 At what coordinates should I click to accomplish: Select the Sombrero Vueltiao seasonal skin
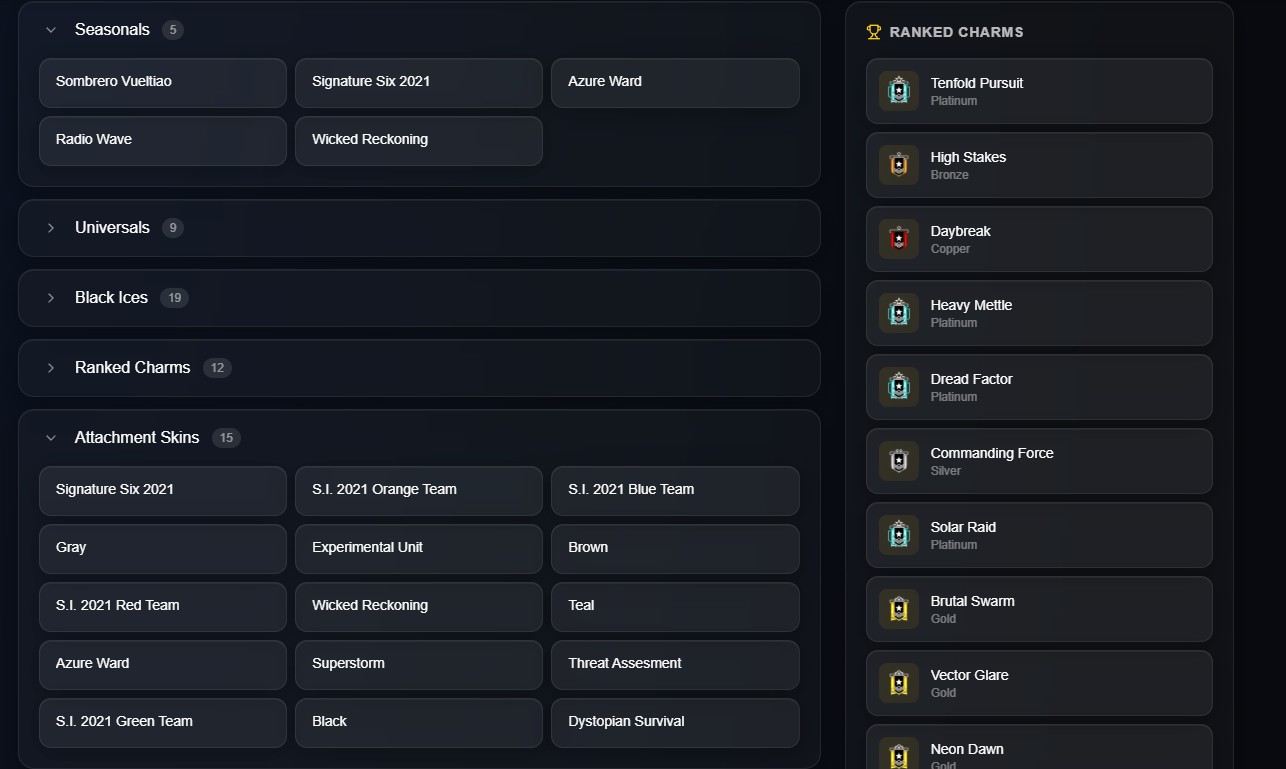[x=163, y=82]
